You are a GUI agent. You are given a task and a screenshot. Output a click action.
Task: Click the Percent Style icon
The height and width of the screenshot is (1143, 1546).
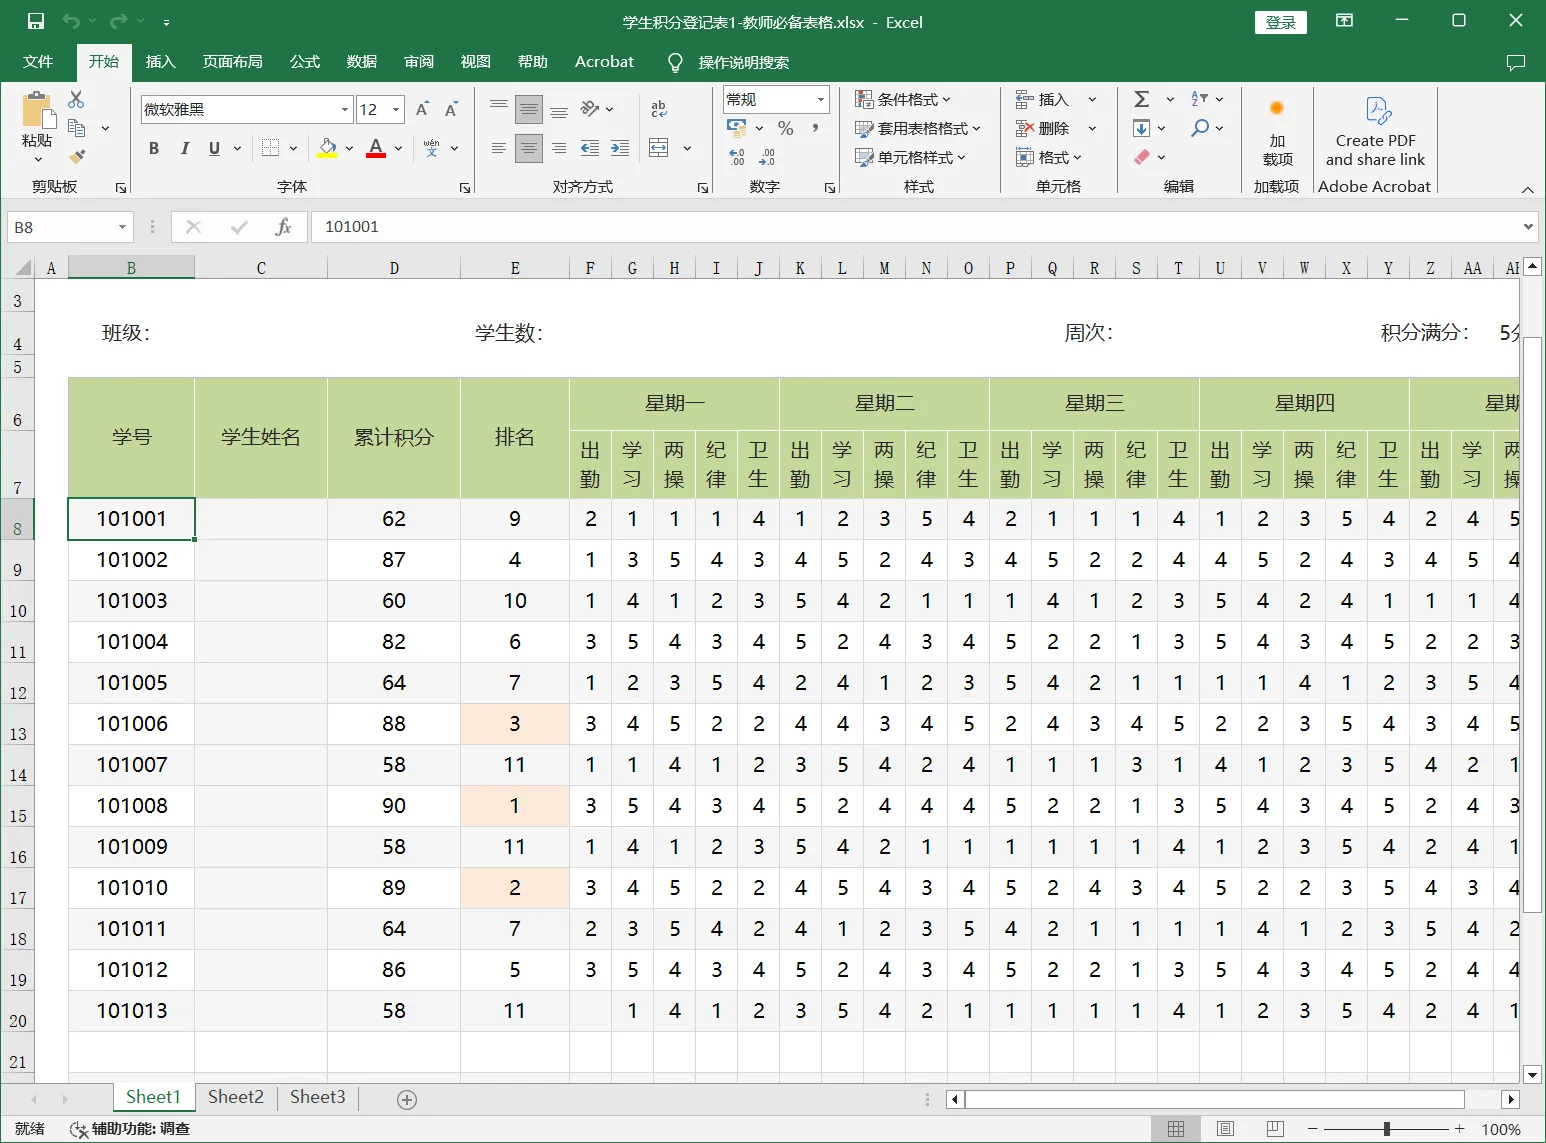(x=786, y=128)
